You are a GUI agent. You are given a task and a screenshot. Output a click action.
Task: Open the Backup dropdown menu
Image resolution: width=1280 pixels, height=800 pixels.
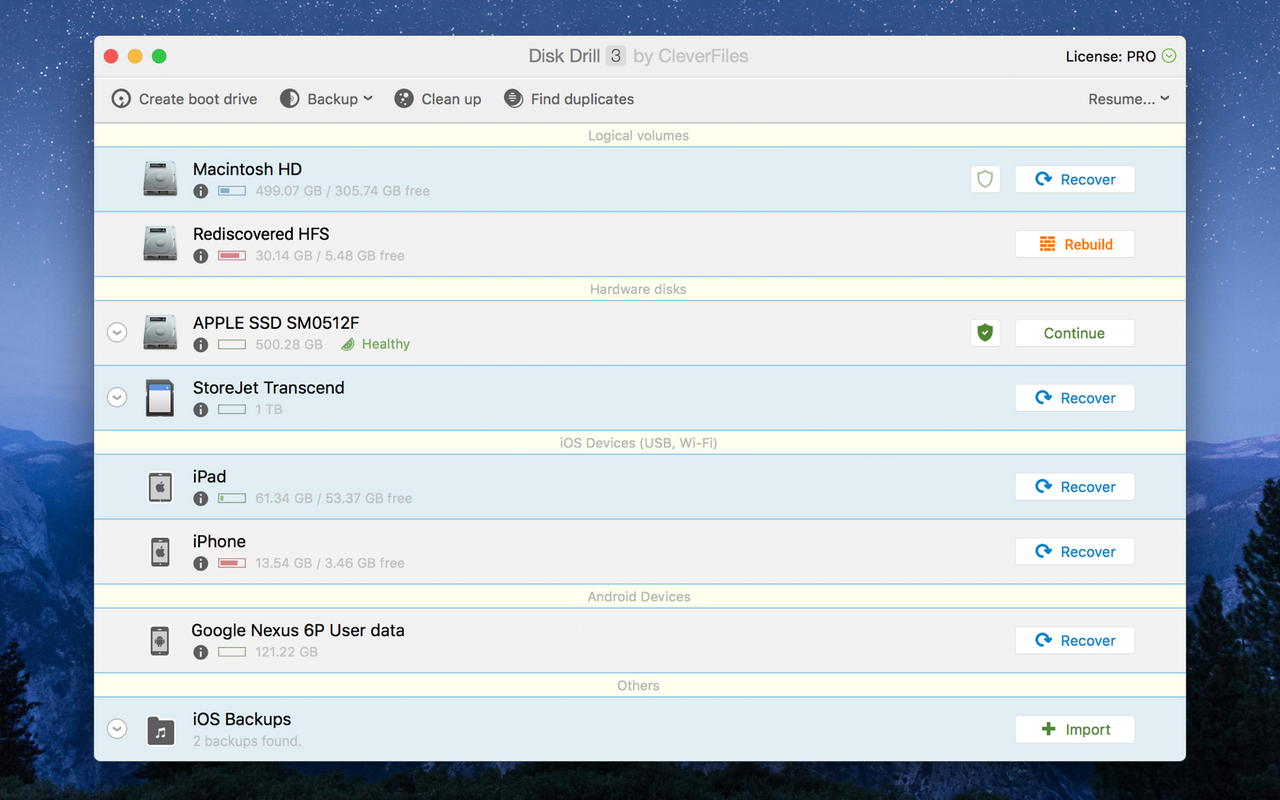click(326, 99)
